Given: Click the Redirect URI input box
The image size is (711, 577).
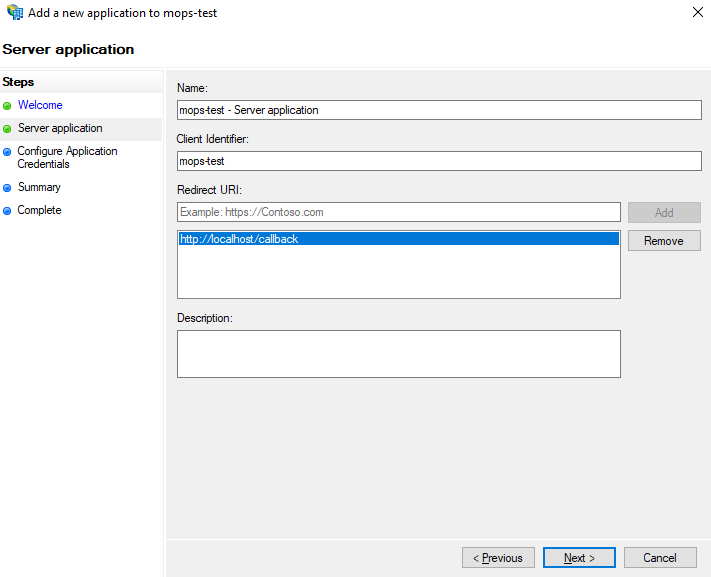Looking at the screenshot, I should 398,212.
